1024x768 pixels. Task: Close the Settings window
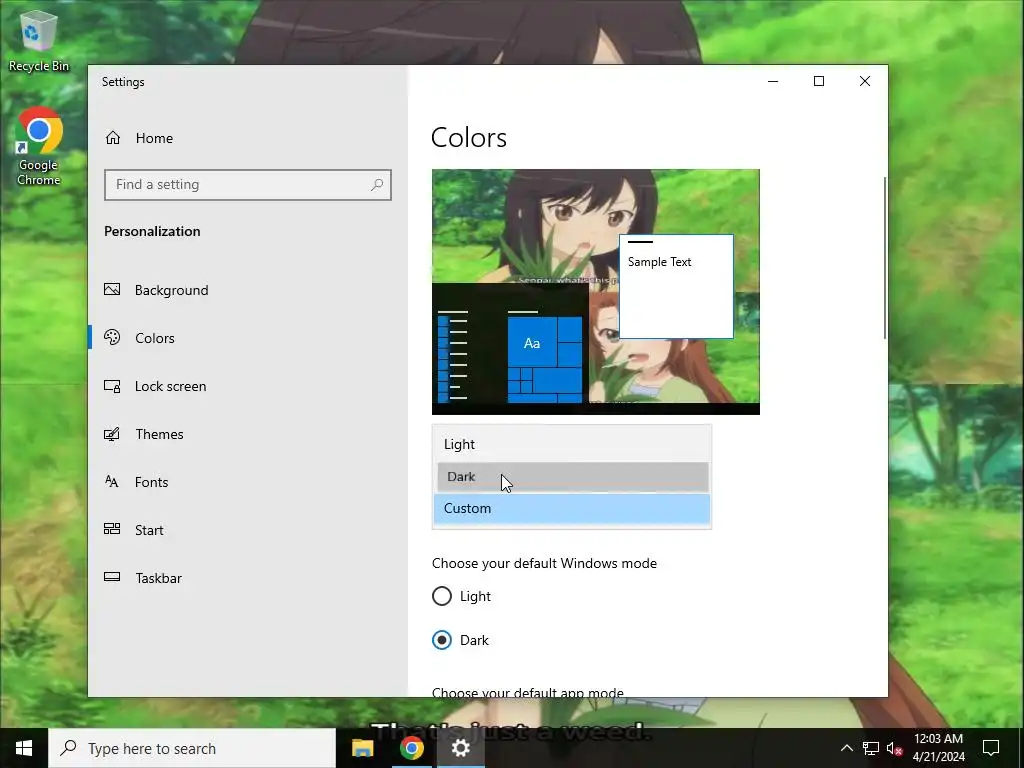[865, 81]
